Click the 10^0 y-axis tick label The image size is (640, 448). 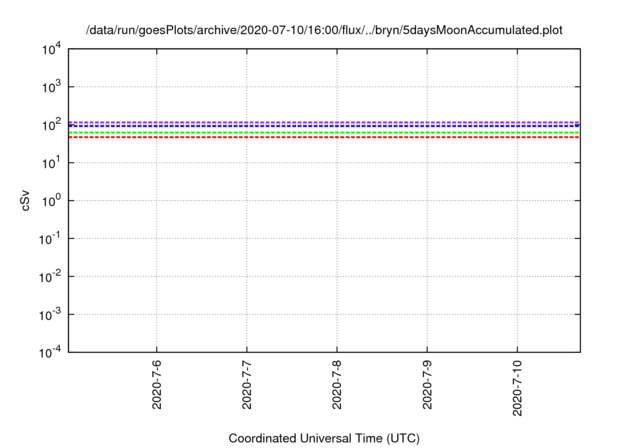(51, 201)
